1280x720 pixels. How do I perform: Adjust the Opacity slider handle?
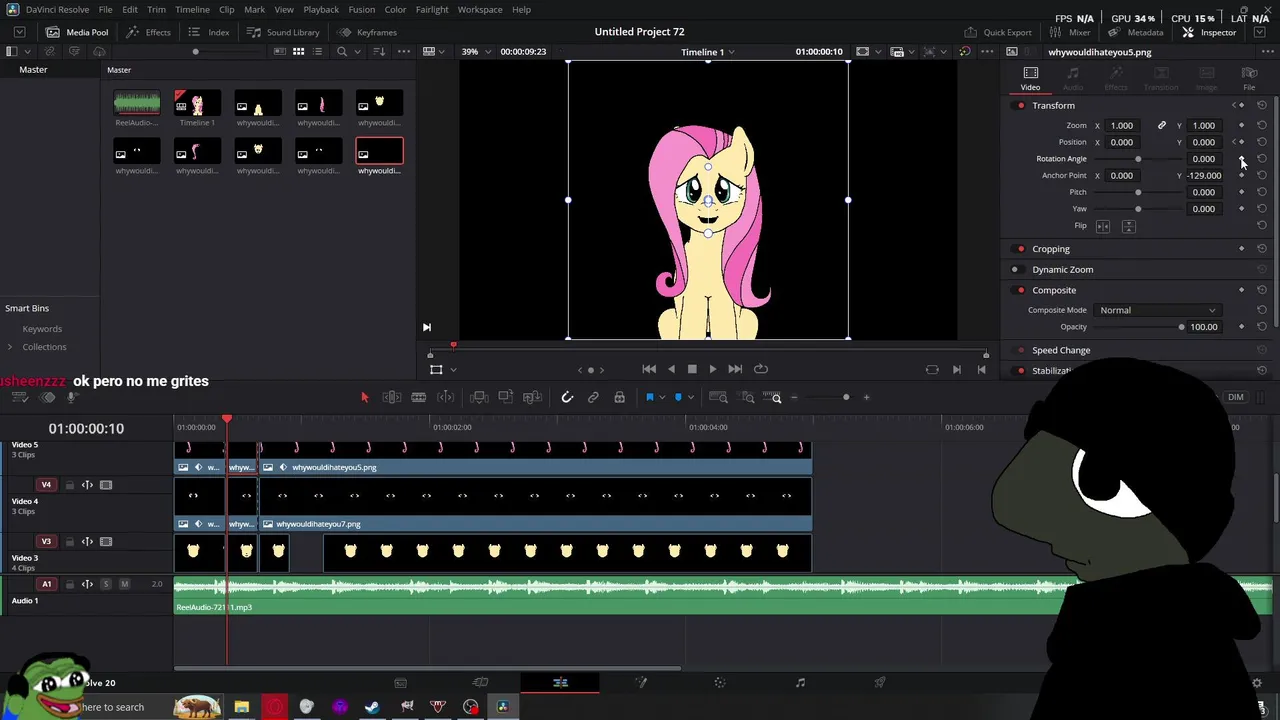1181,327
